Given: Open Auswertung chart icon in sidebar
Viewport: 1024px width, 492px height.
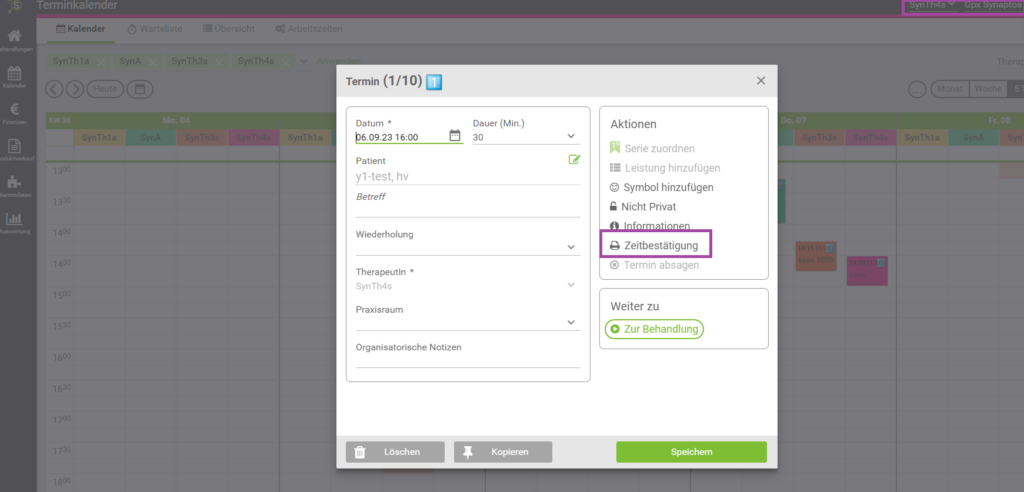Looking at the screenshot, I should point(14,220).
